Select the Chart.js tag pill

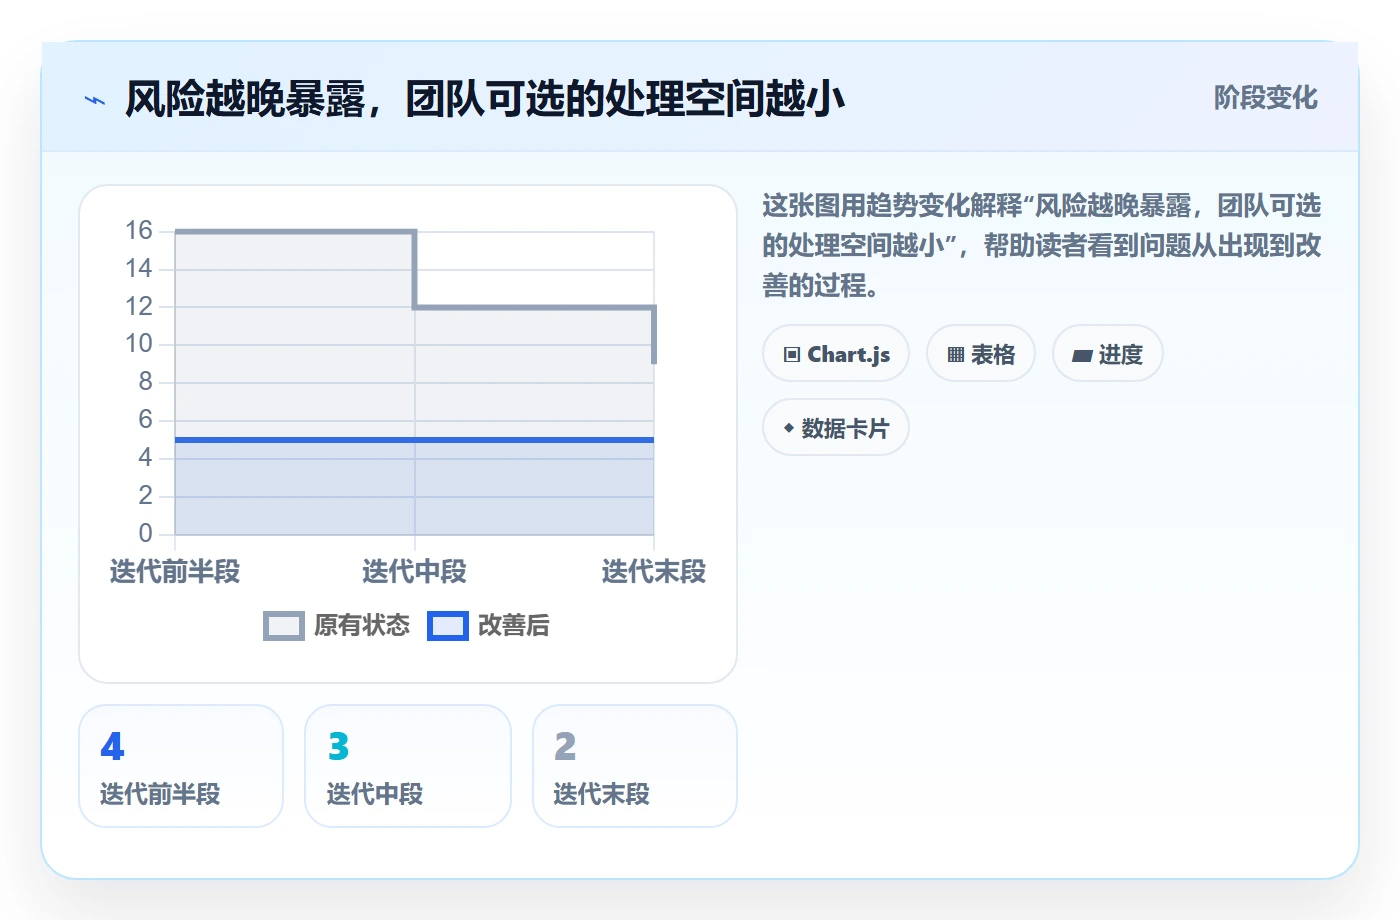click(836, 354)
